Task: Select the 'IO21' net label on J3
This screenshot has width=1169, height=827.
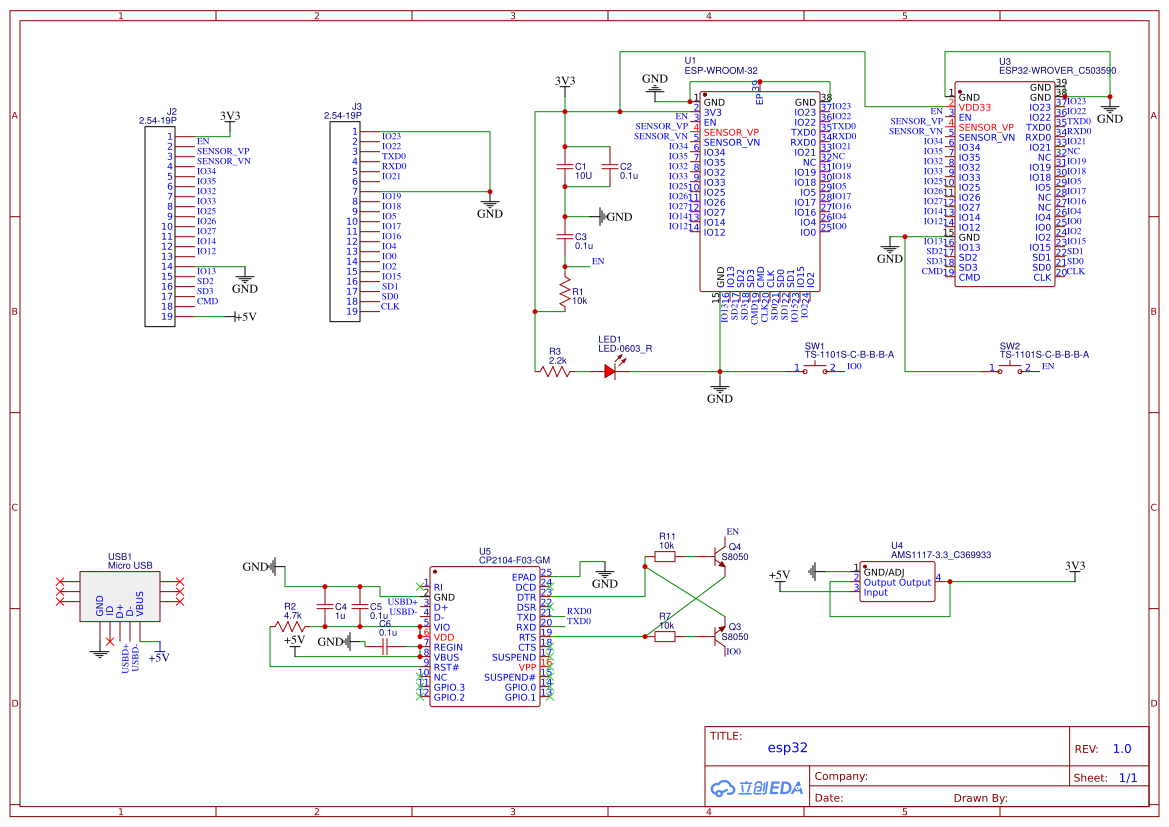Action: point(391,177)
